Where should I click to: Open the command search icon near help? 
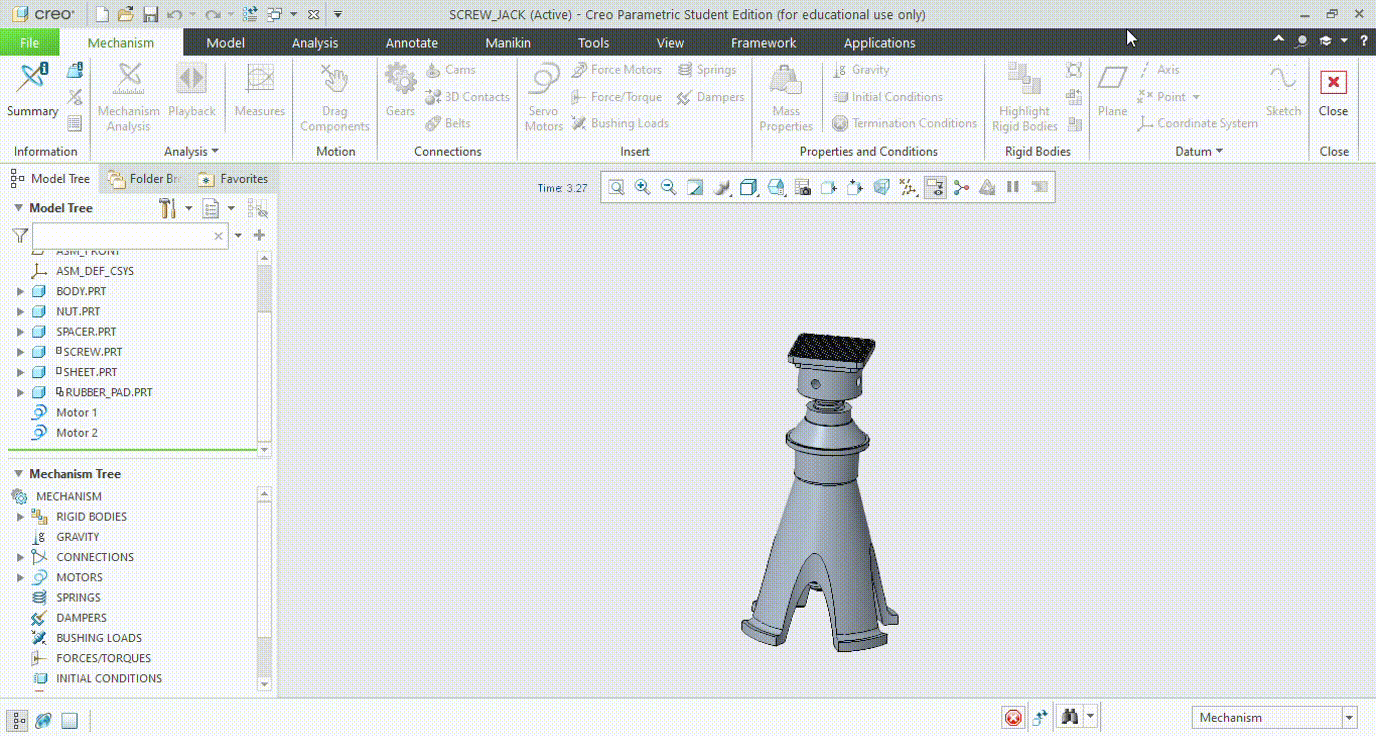pos(1301,41)
